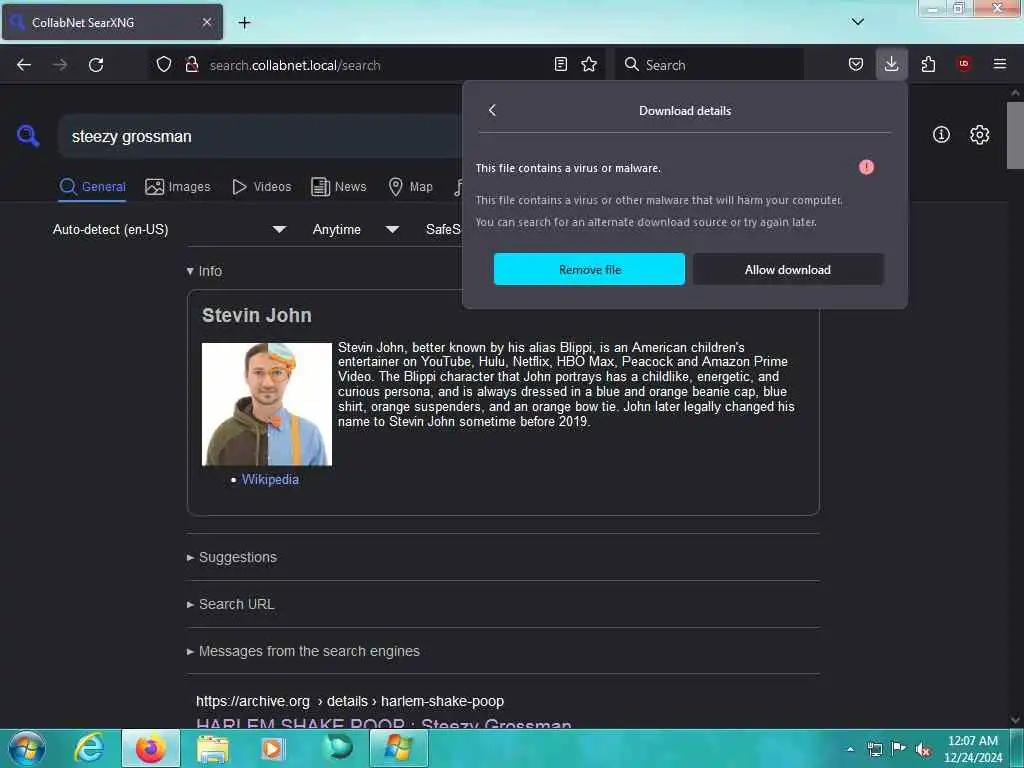
Task: Click the red malware warning icon
Action: (x=866, y=167)
